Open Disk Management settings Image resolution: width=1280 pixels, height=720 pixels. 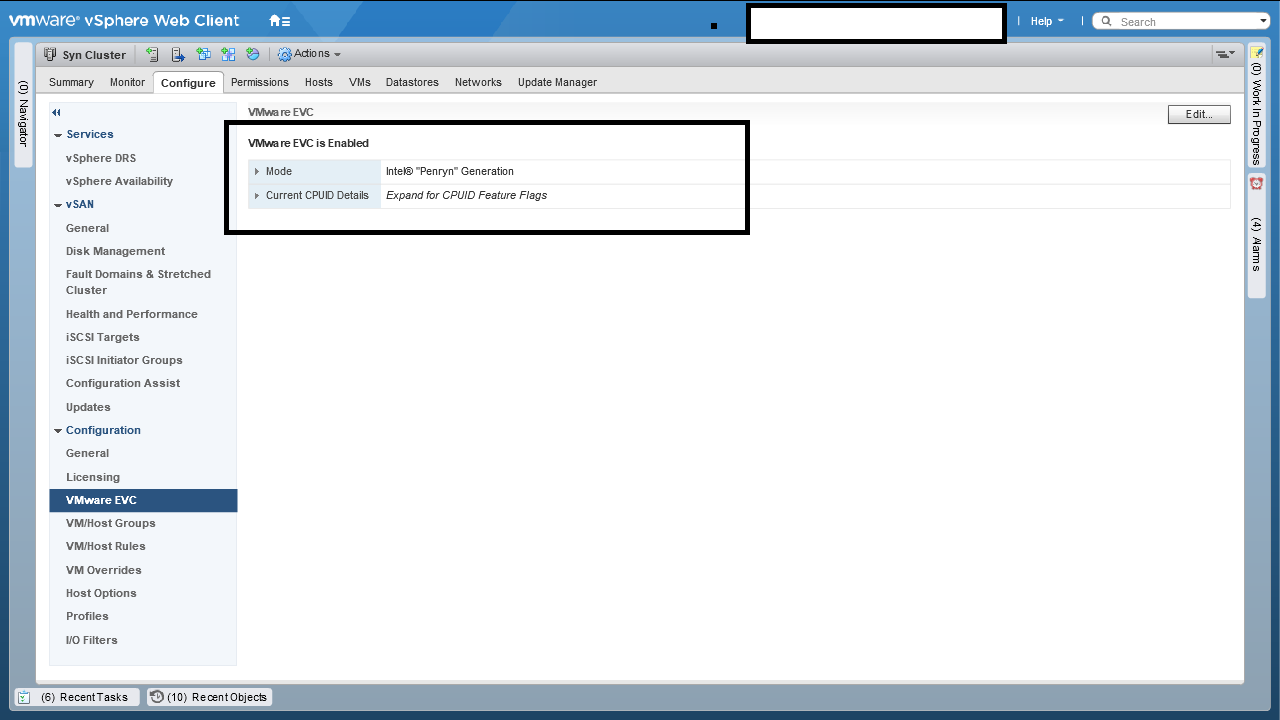115,251
